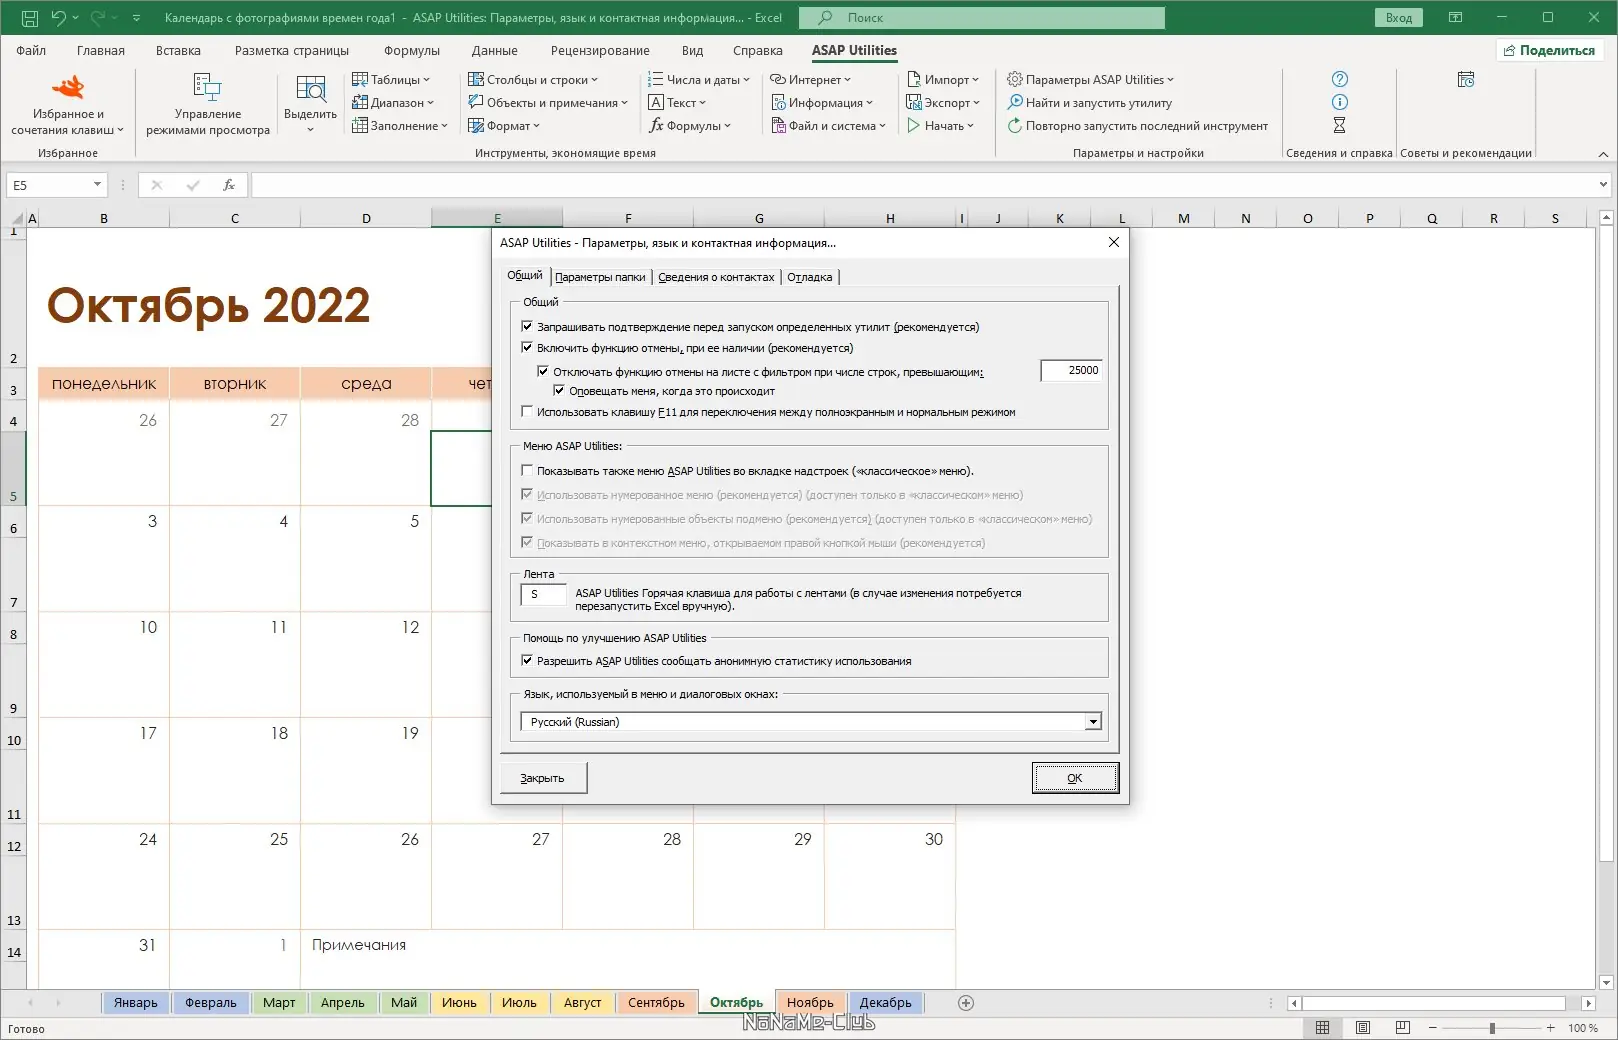
Task: Switch to Сведения о контактах dialog tab
Action: (716, 277)
